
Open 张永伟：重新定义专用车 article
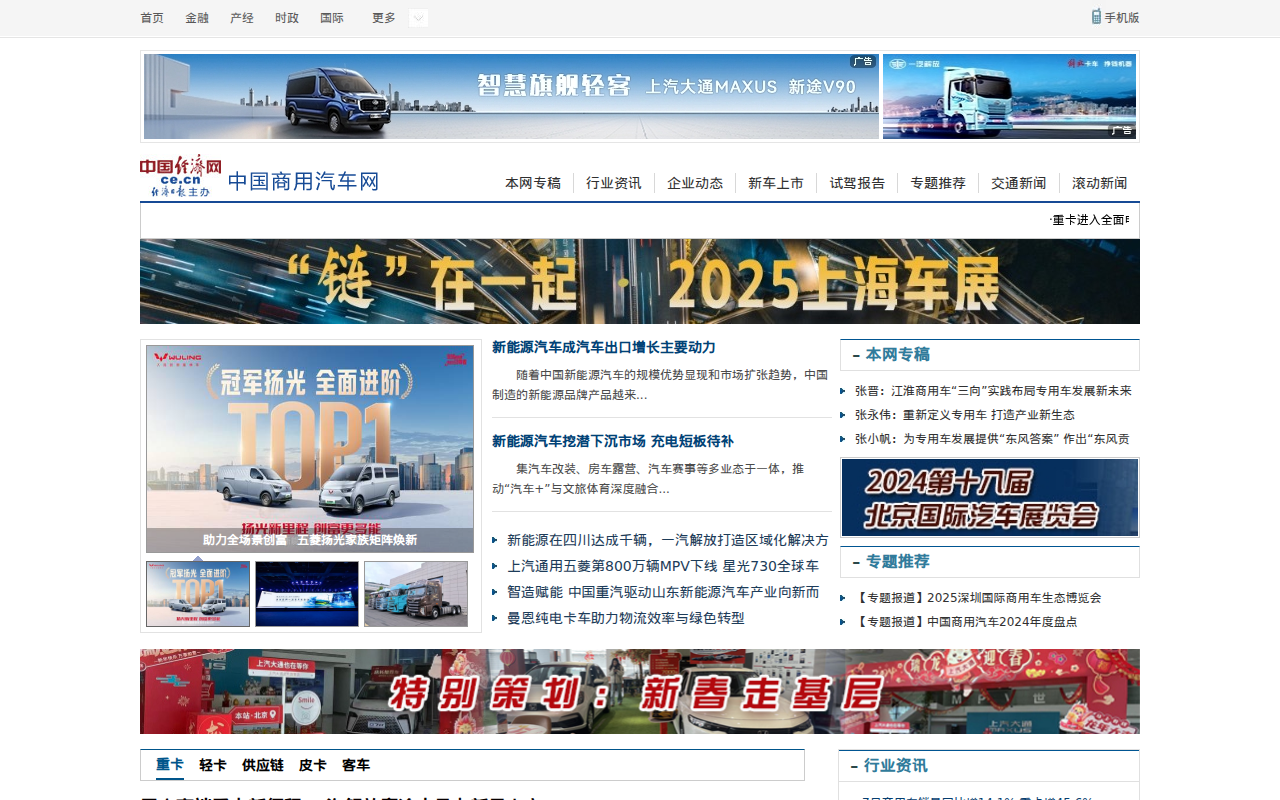point(965,415)
